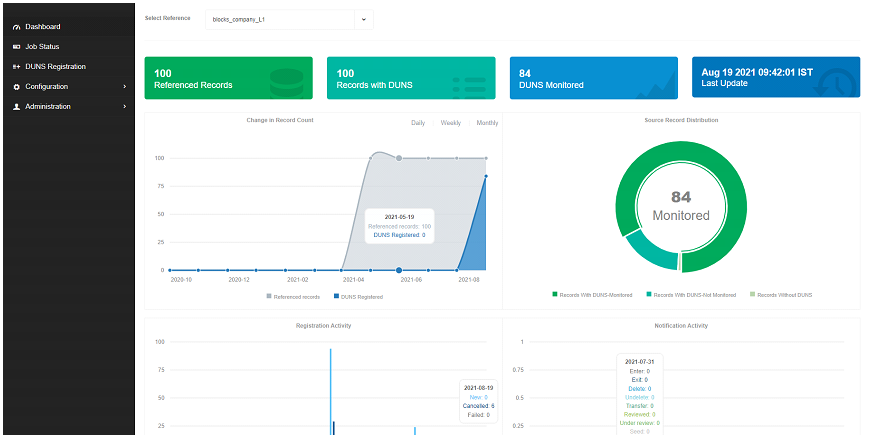Click database icon on Referenced Records card

286,84
